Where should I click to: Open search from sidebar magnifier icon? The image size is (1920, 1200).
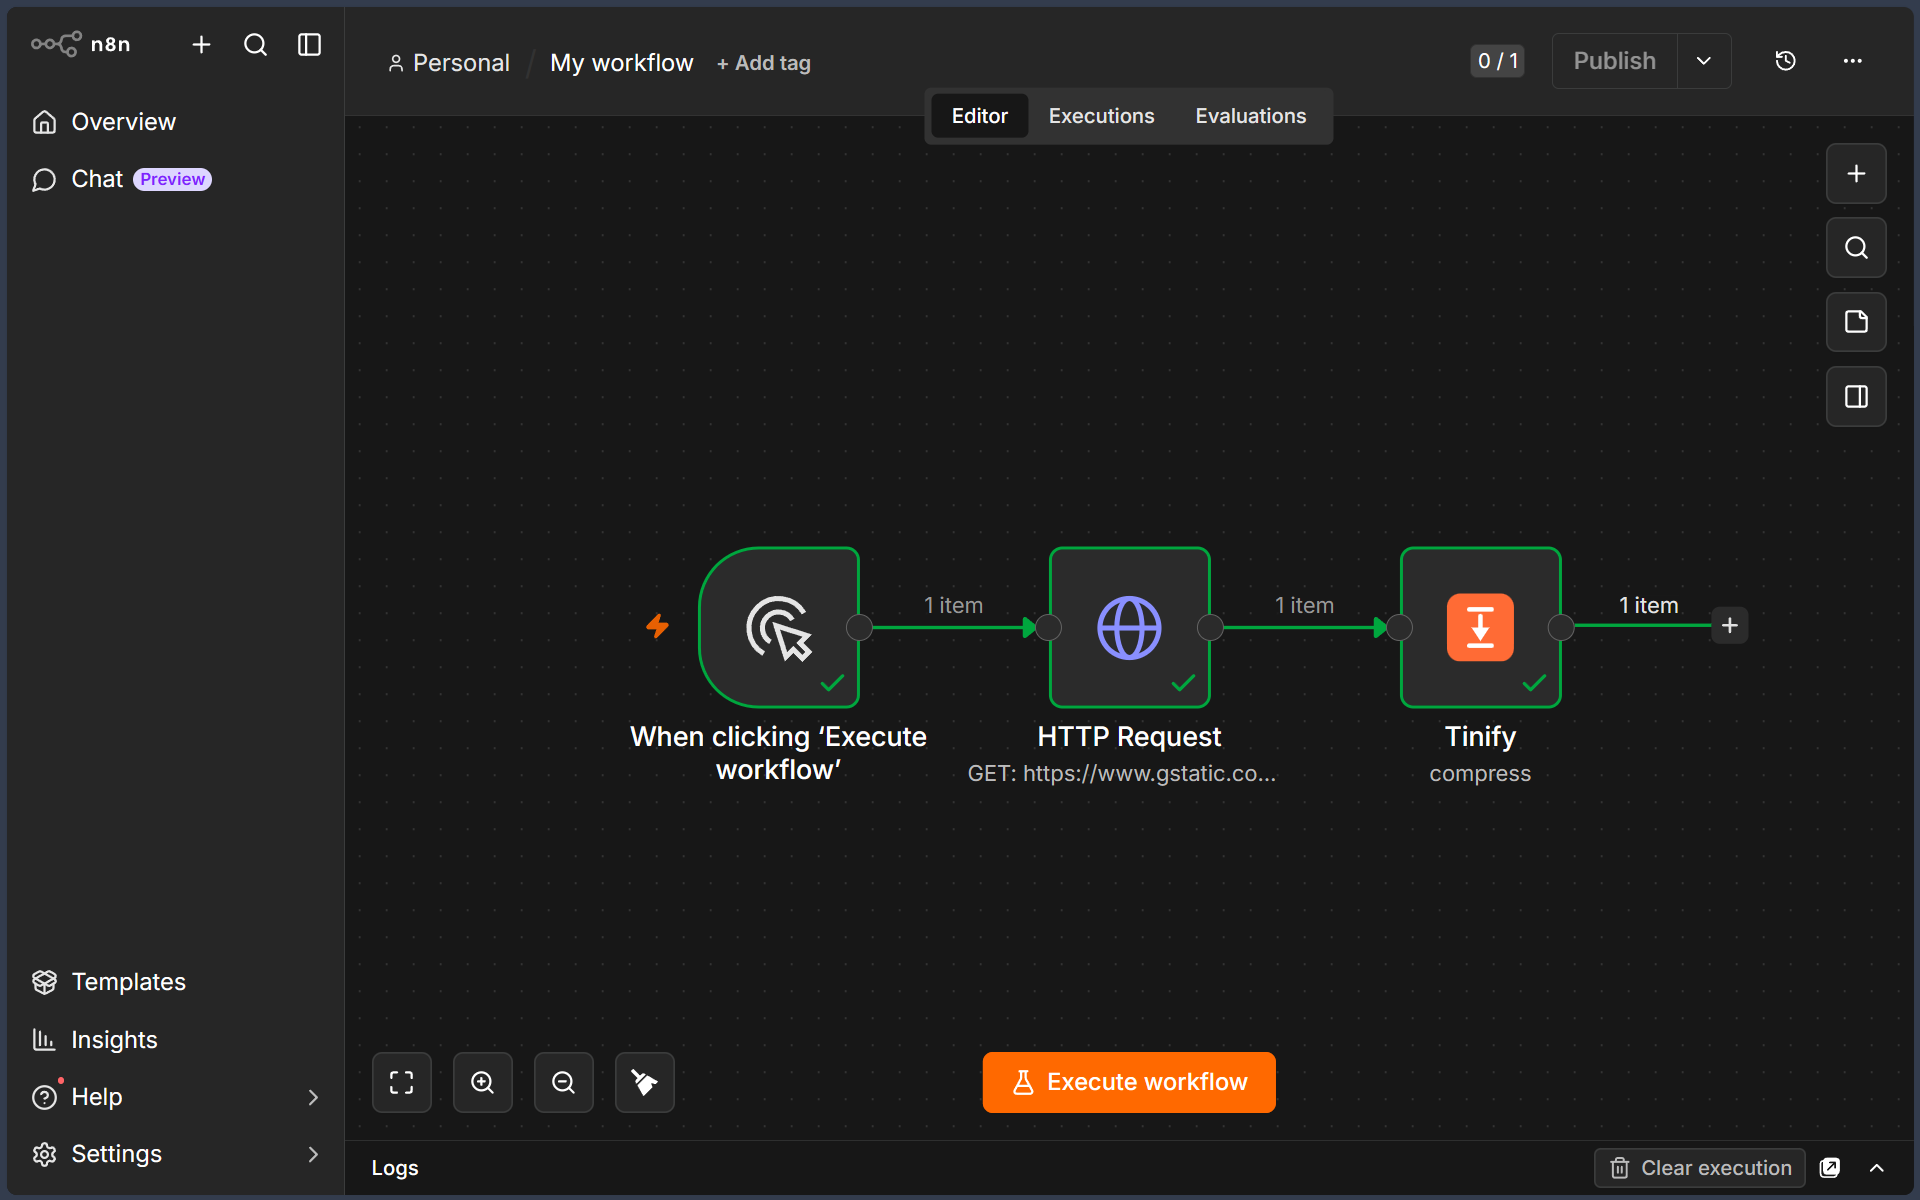255,44
